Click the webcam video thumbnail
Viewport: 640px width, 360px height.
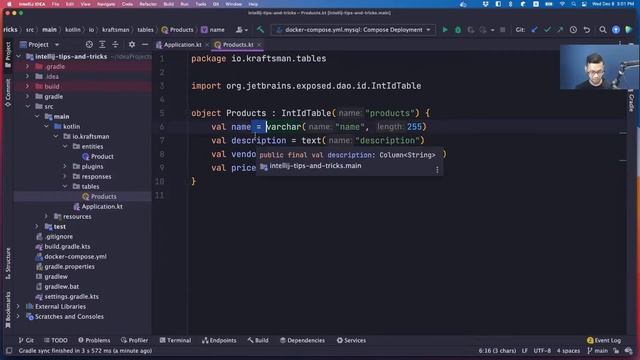[600, 67]
